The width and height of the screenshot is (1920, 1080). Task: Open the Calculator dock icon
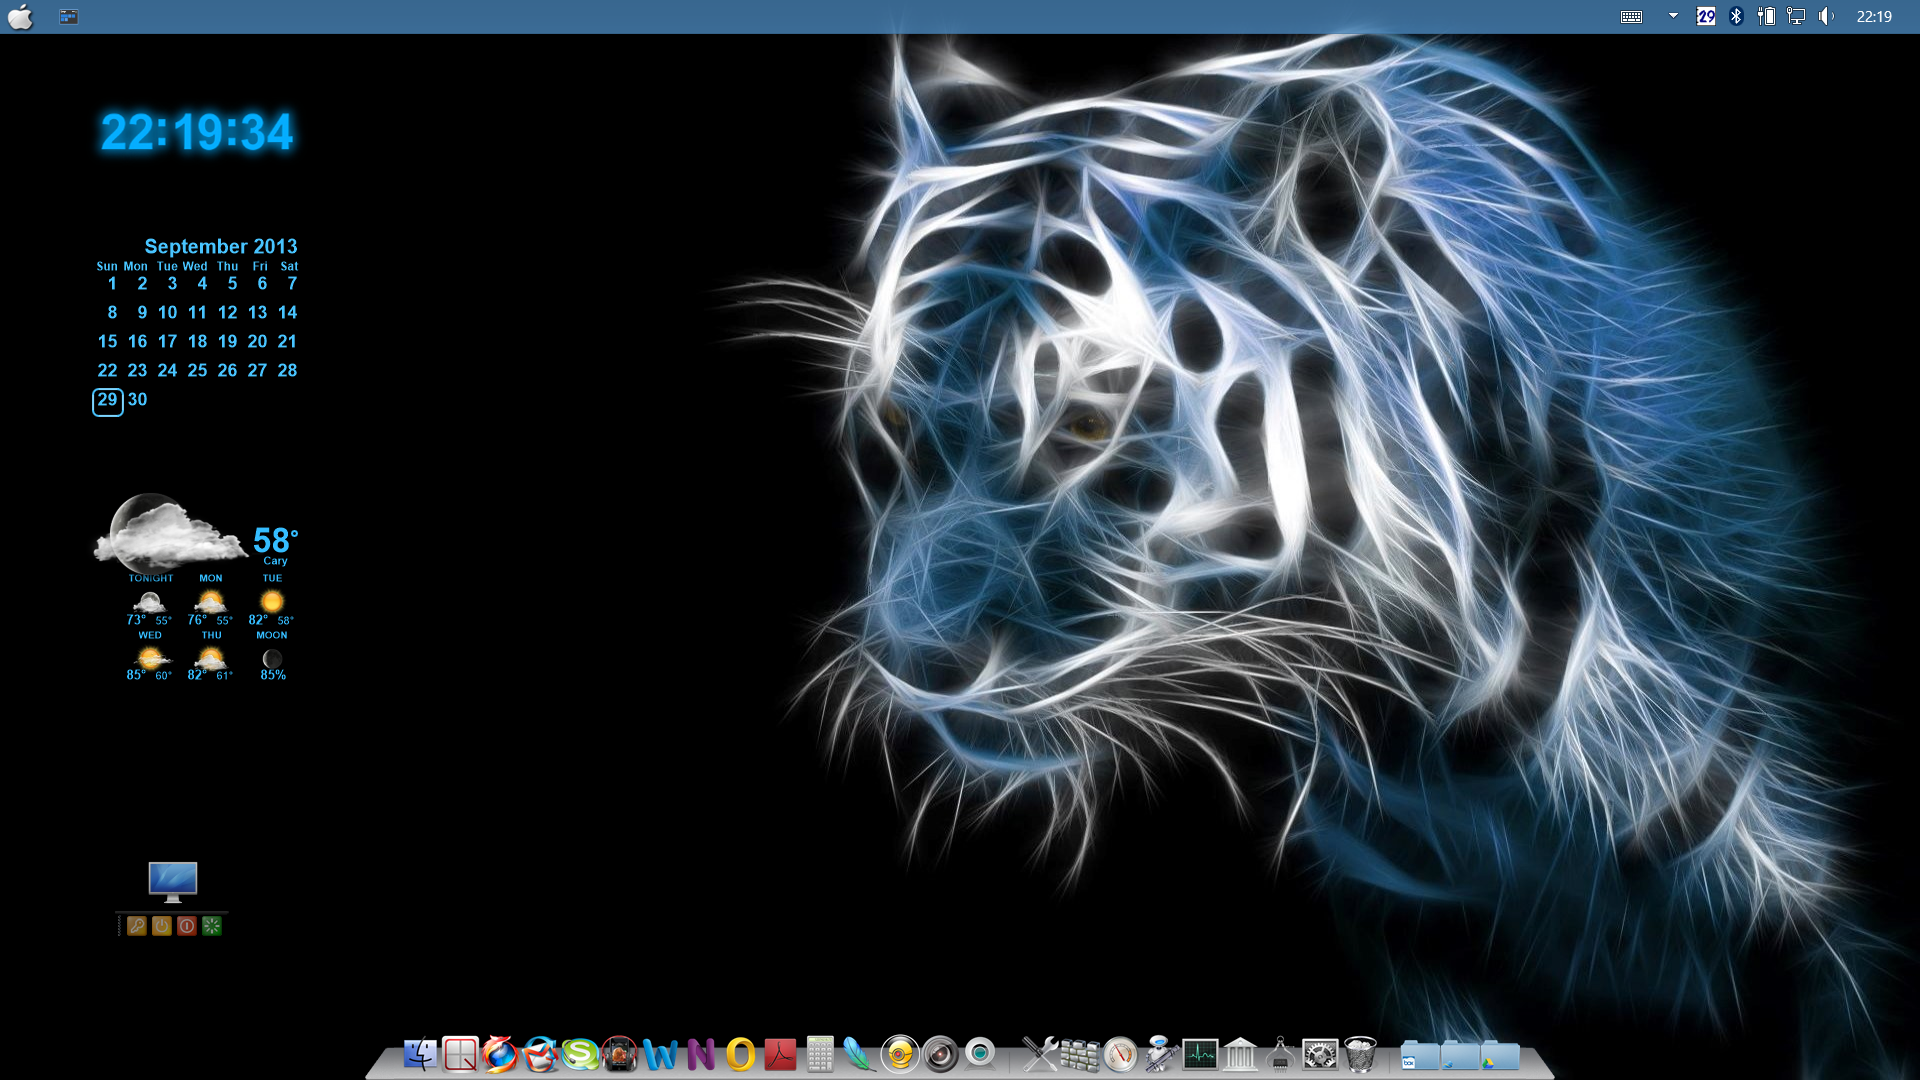820,1054
